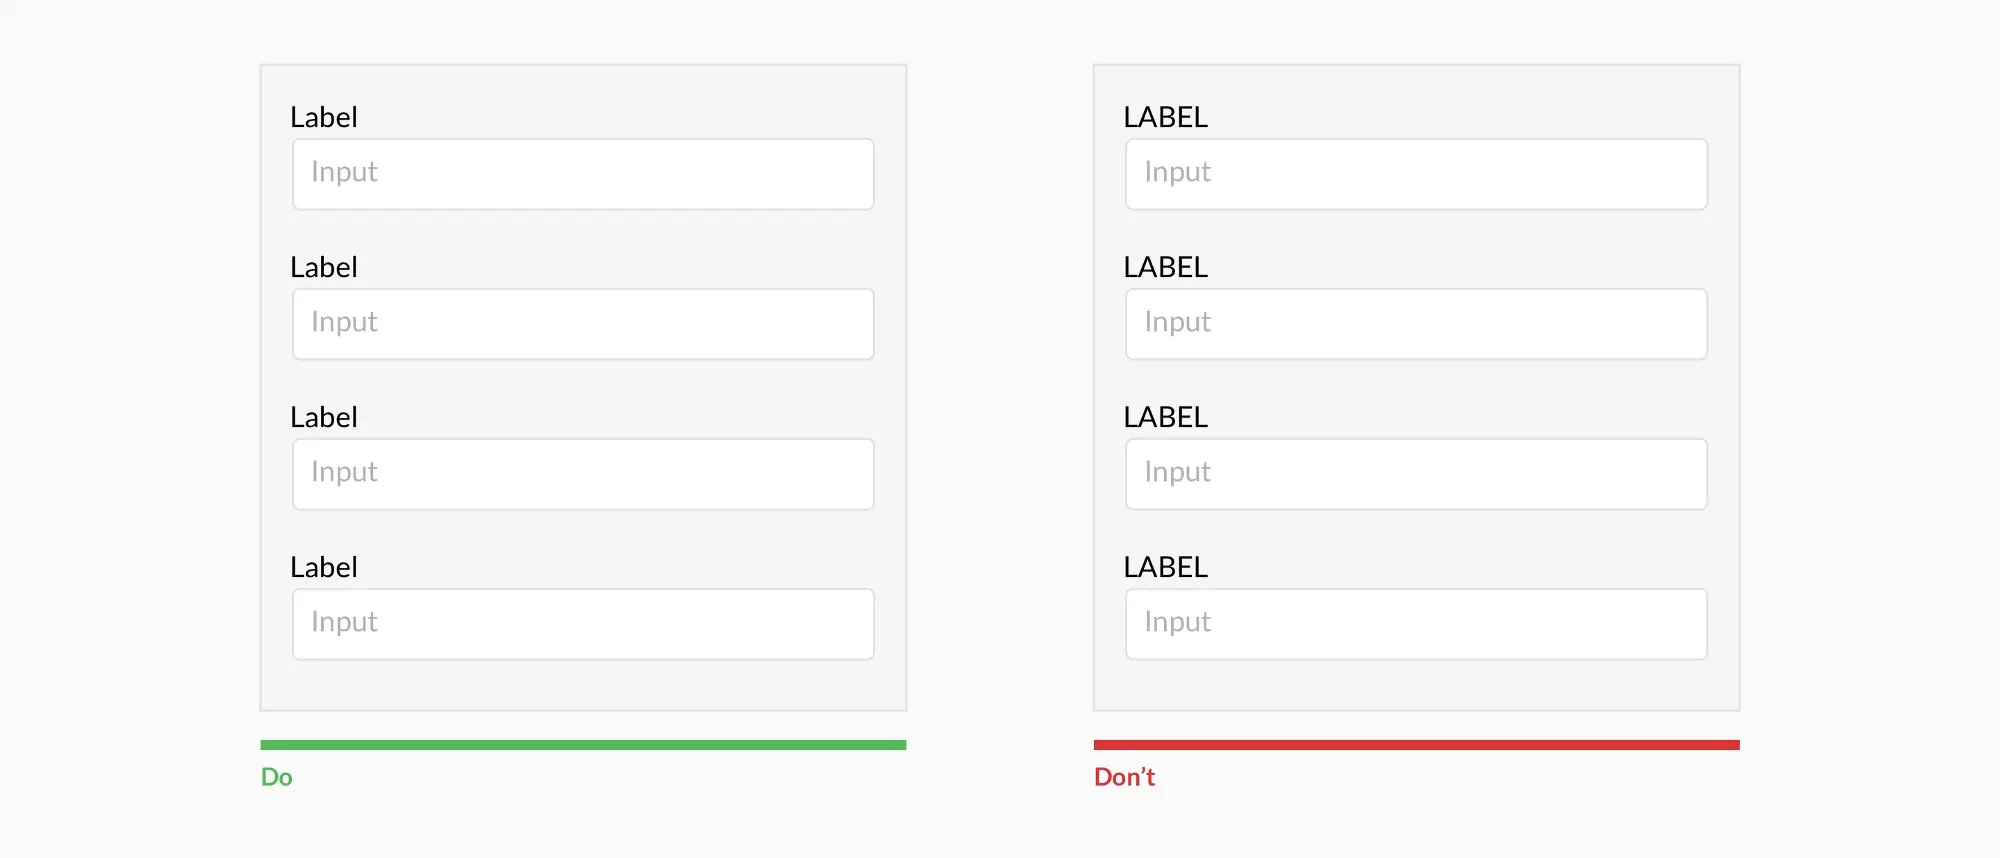
Task: Click the third input in the Don't form
Action: [x=1416, y=474]
